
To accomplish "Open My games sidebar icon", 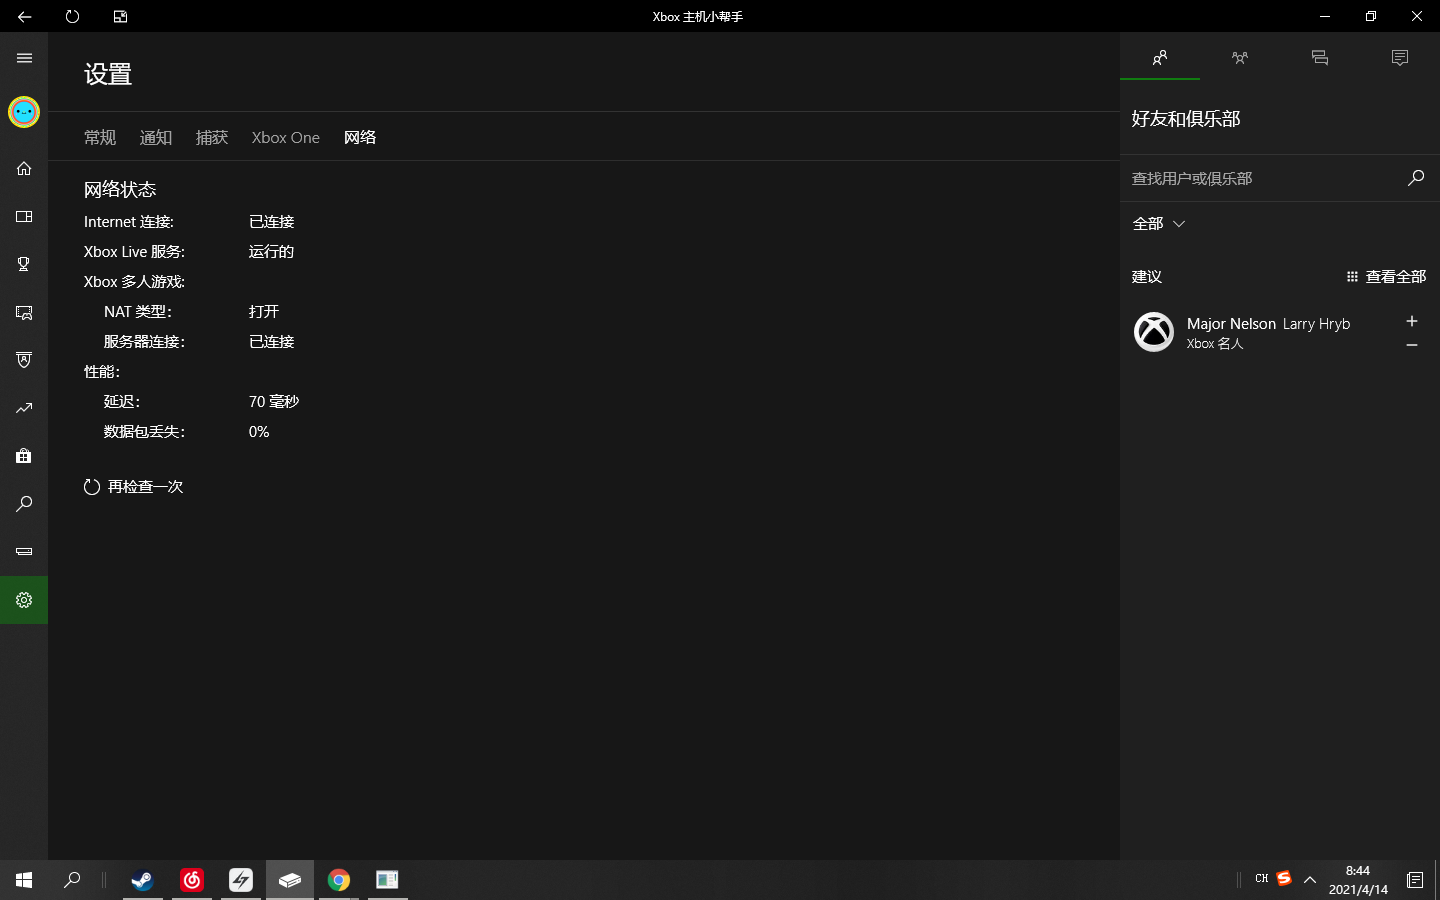I will [24, 216].
